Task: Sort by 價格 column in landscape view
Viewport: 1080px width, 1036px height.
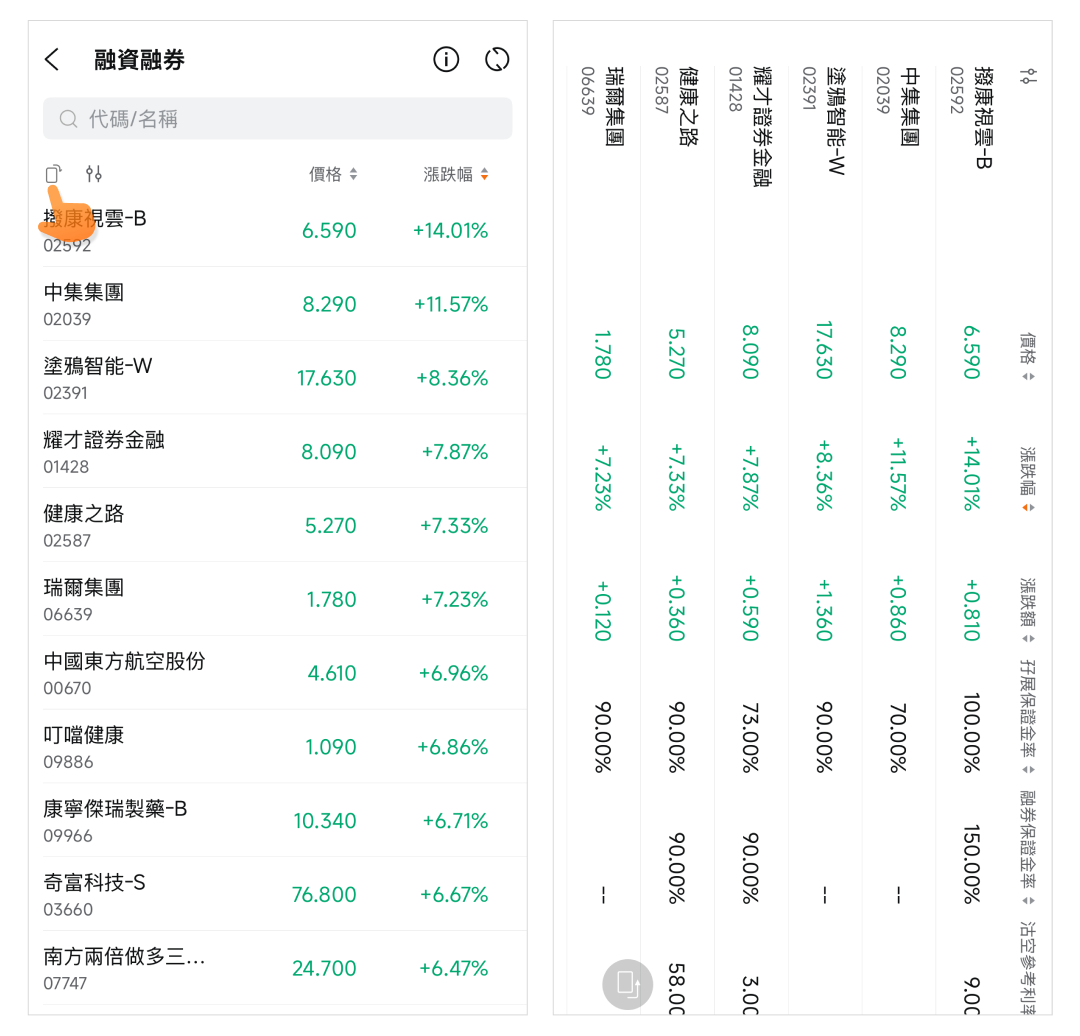Action: [x=1028, y=358]
